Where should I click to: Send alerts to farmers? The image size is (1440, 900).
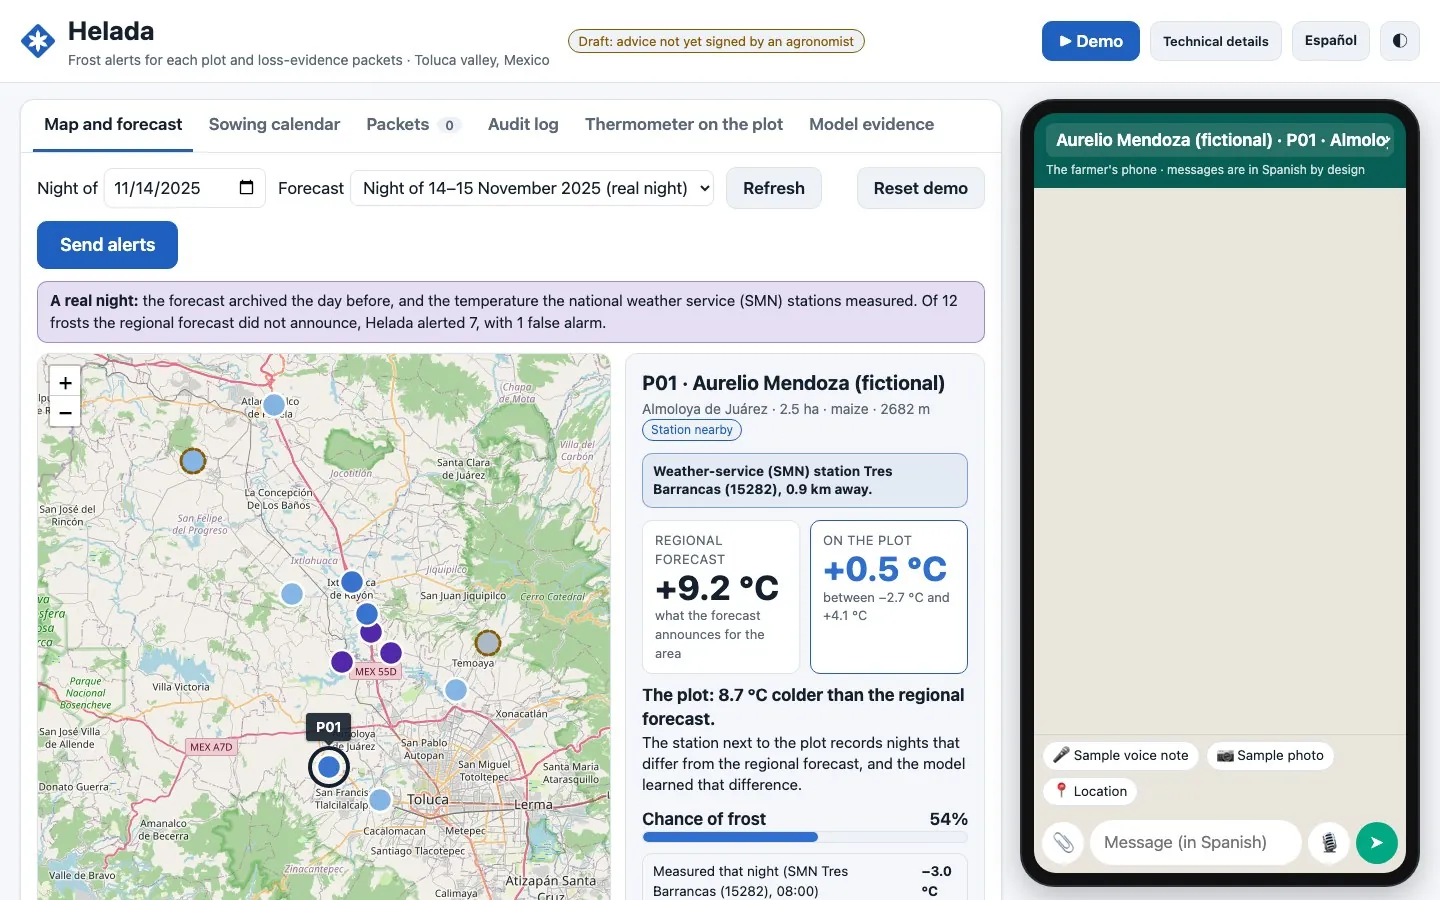pyautogui.click(x=107, y=245)
